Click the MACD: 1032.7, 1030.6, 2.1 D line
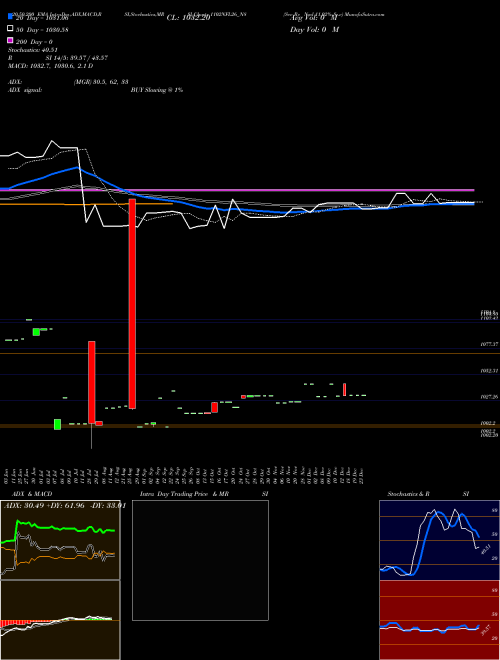This screenshot has width=500, height=660. pos(51,66)
